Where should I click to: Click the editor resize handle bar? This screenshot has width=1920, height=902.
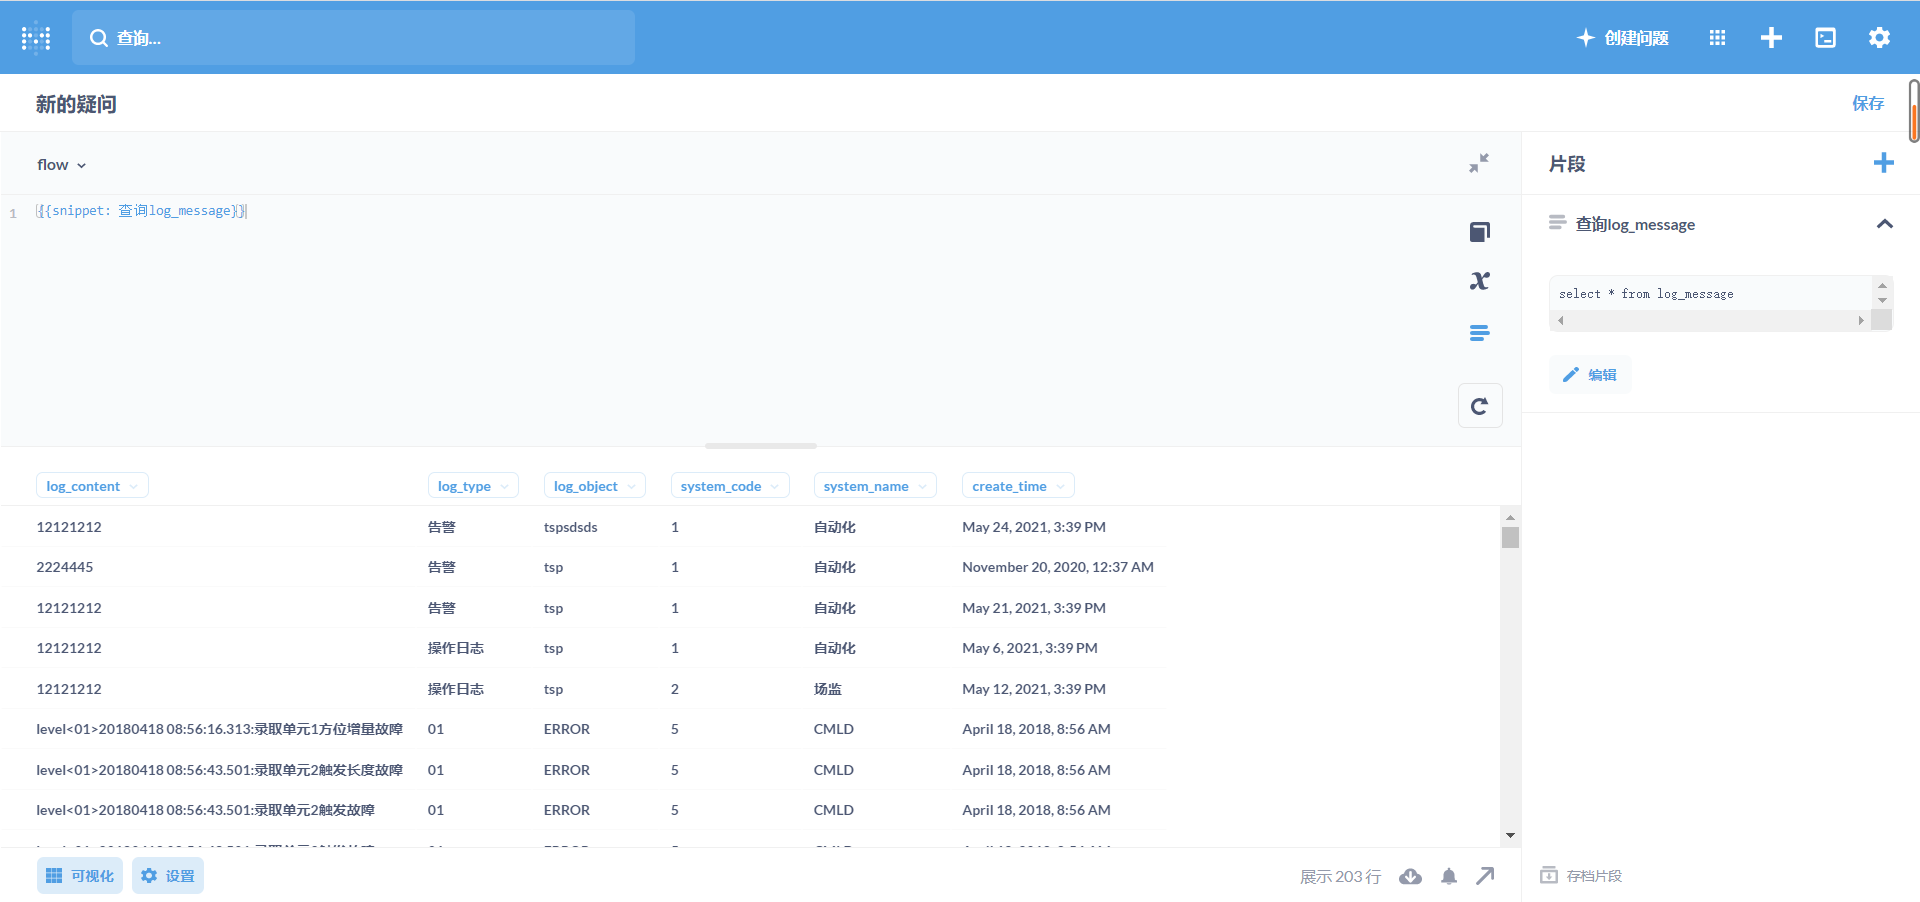pos(761,446)
